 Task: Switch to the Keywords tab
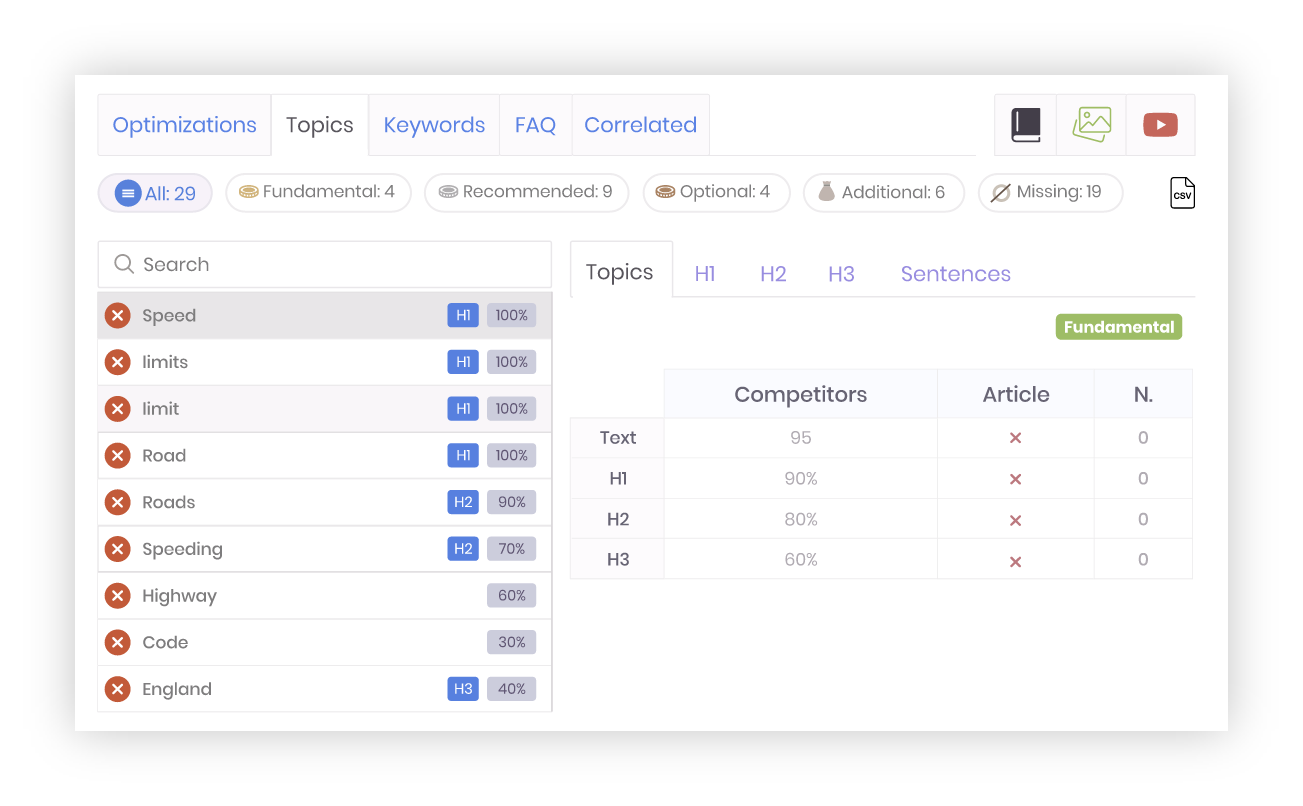click(434, 124)
